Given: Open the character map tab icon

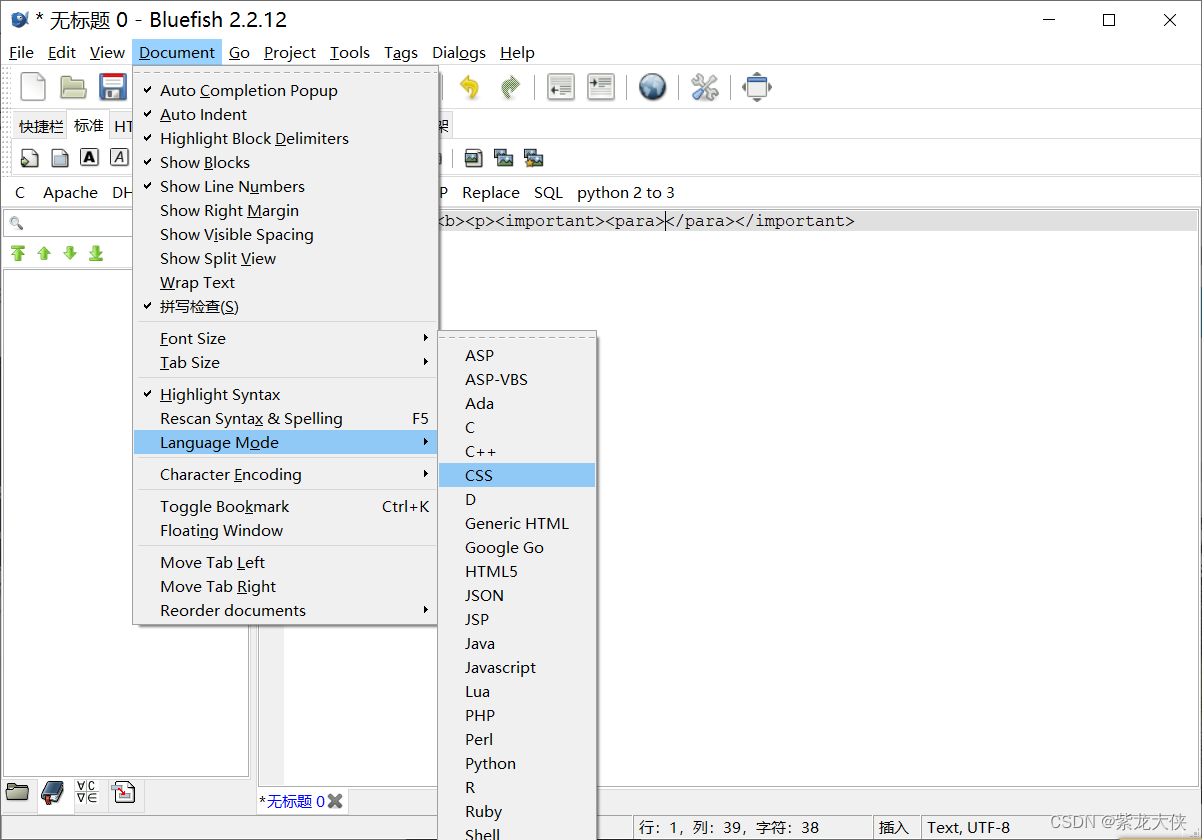Looking at the screenshot, I should click(x=87, y=793).
